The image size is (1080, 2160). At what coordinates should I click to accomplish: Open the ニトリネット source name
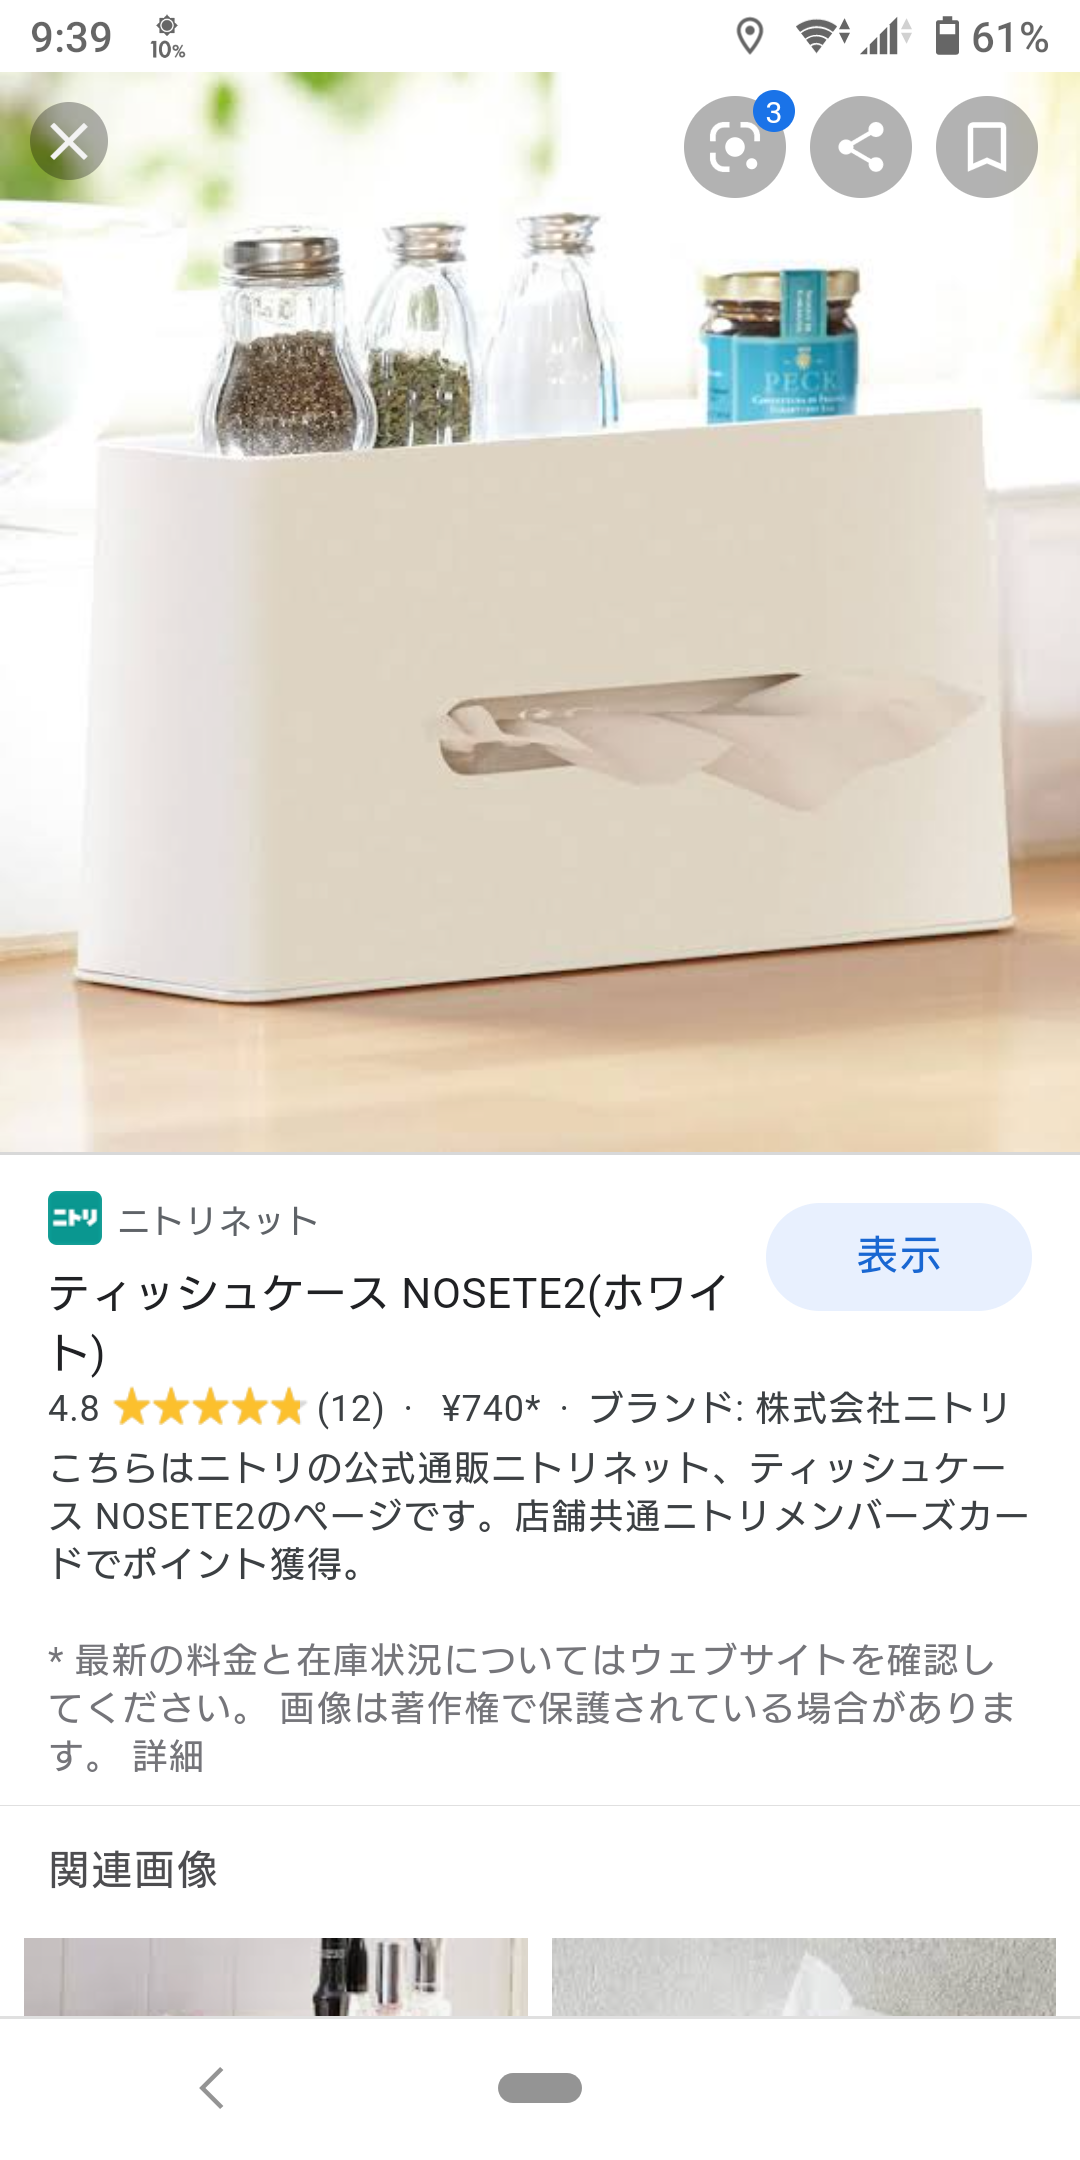coord(218,1220)
